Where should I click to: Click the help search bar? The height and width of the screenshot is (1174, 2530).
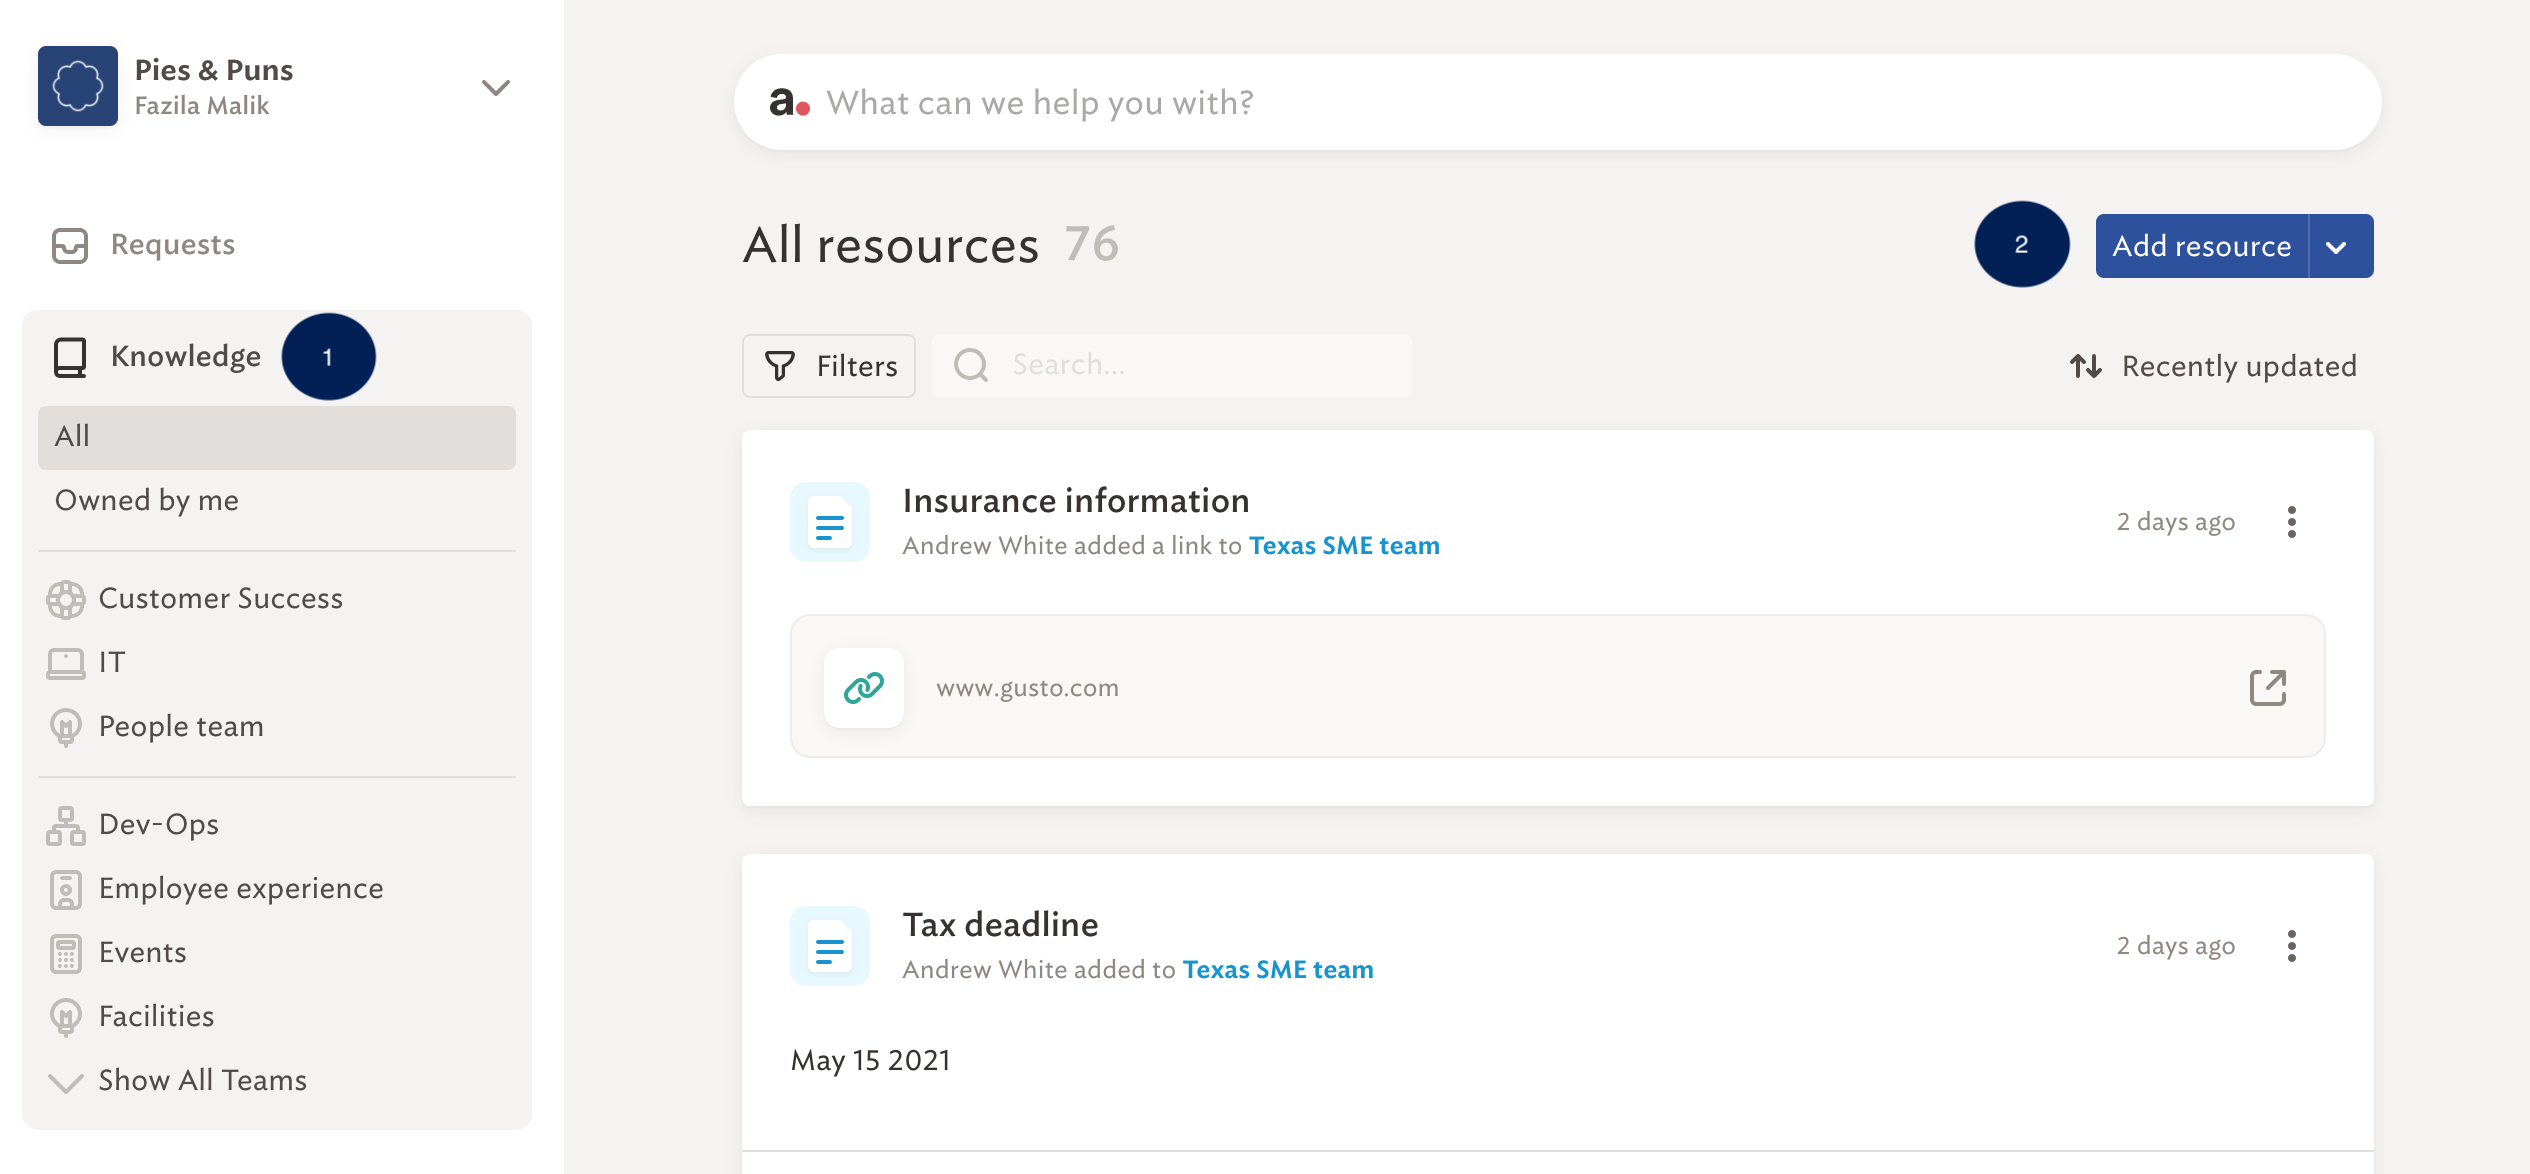[x=1557, y=102]
